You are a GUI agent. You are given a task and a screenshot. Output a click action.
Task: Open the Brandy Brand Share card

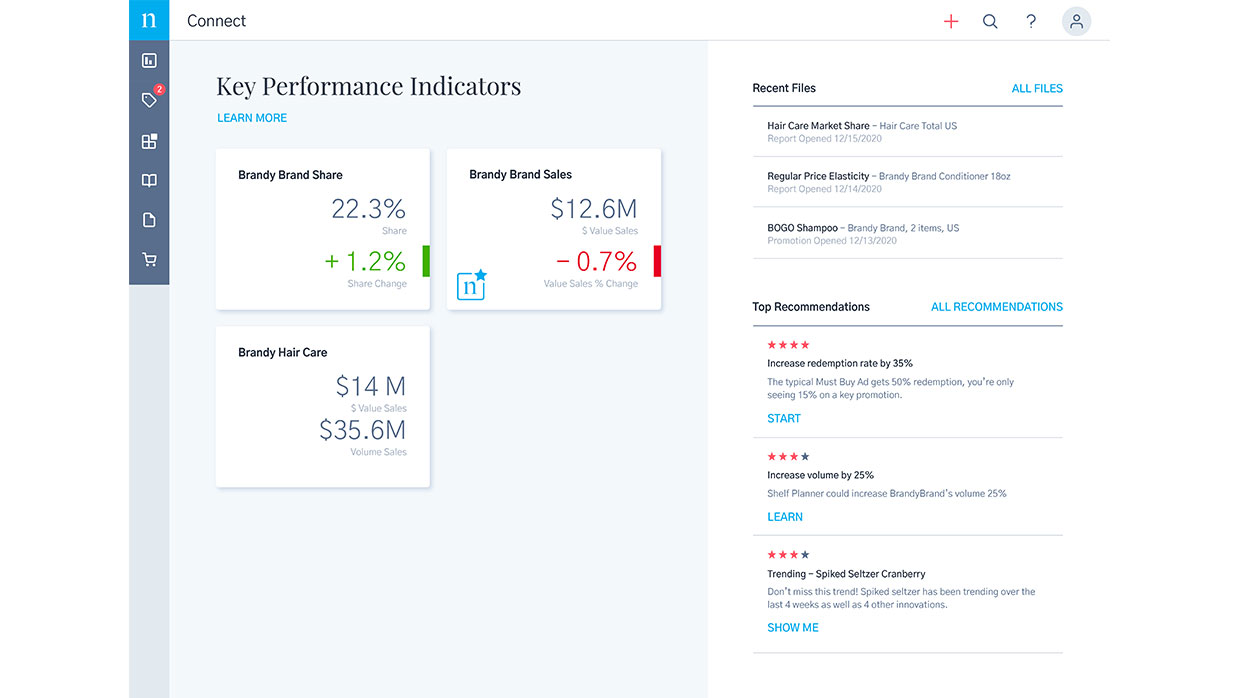323,229
